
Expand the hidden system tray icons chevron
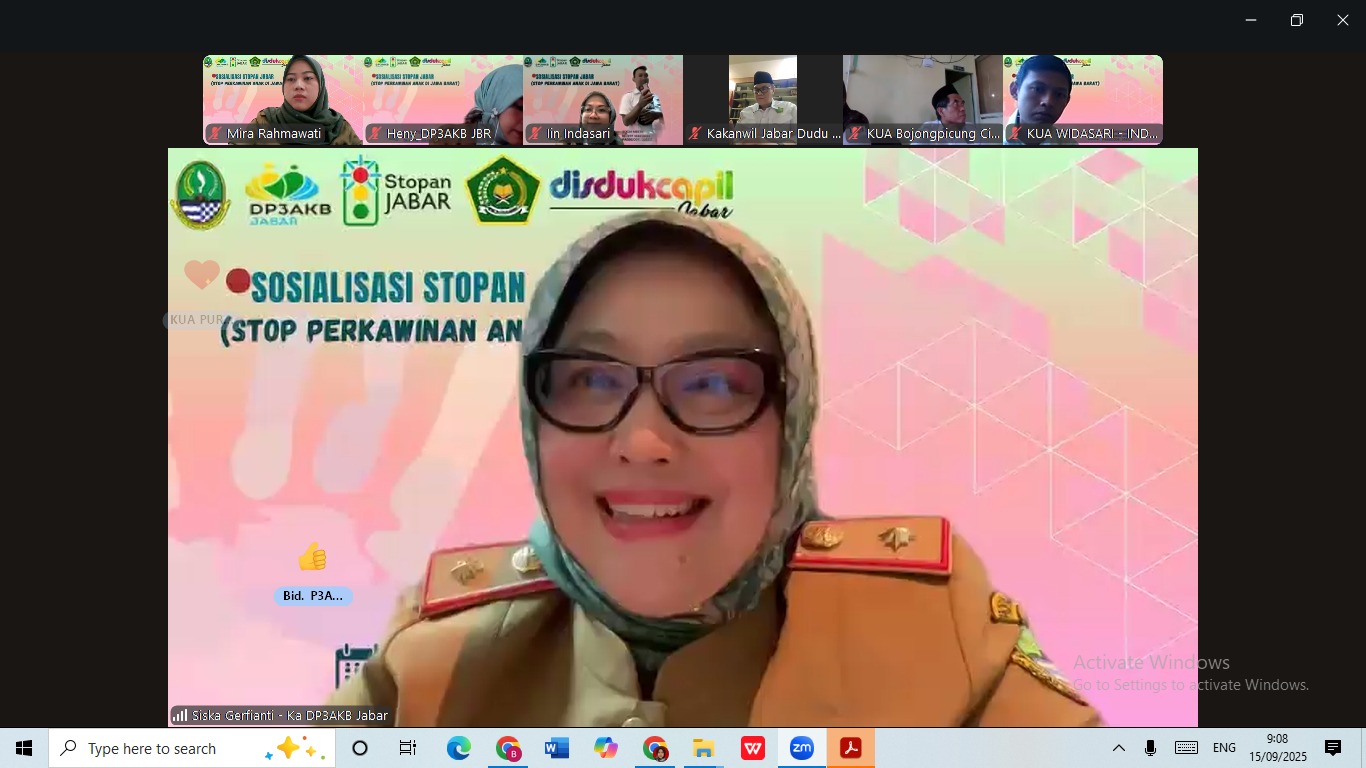pyautogui.click(x=1119, y=748)
